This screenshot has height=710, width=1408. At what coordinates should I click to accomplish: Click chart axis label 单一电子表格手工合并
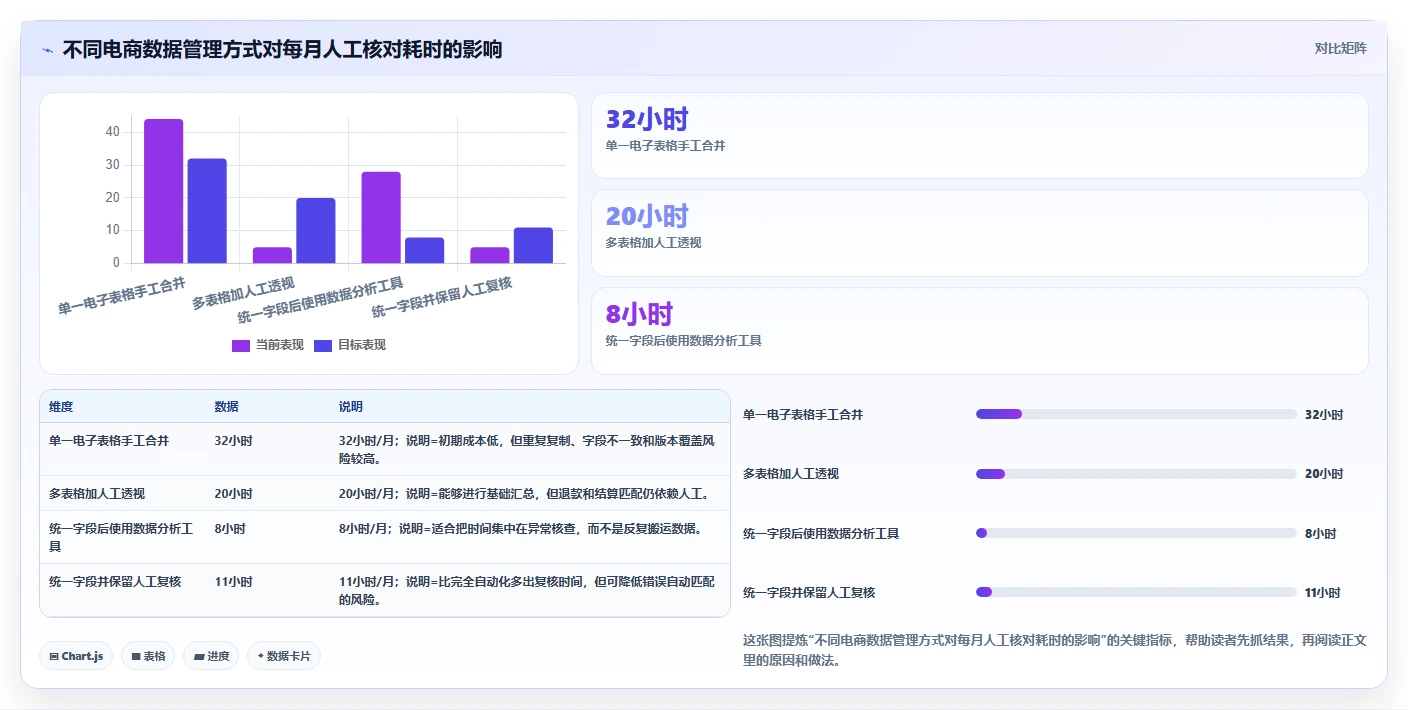122,296
